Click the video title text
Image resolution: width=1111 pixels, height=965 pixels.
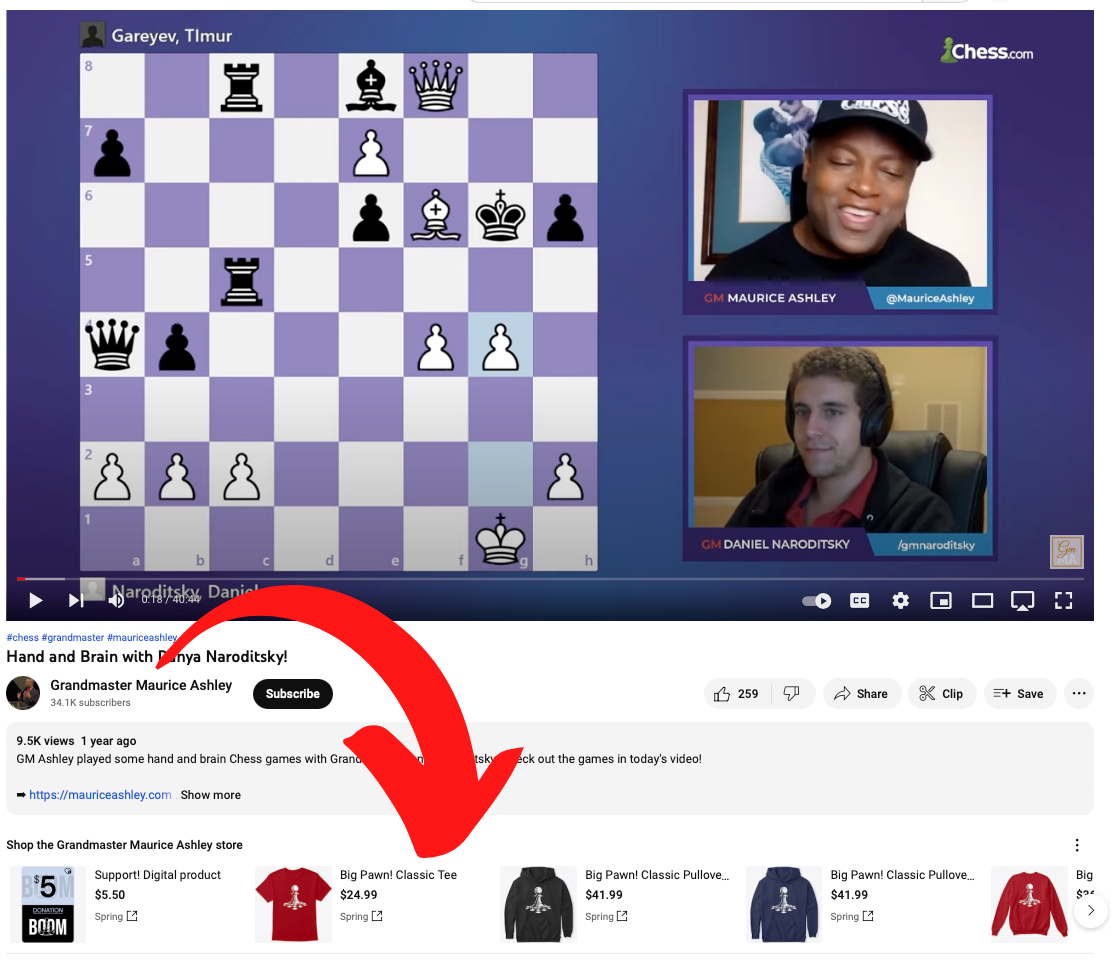(147, 657)
